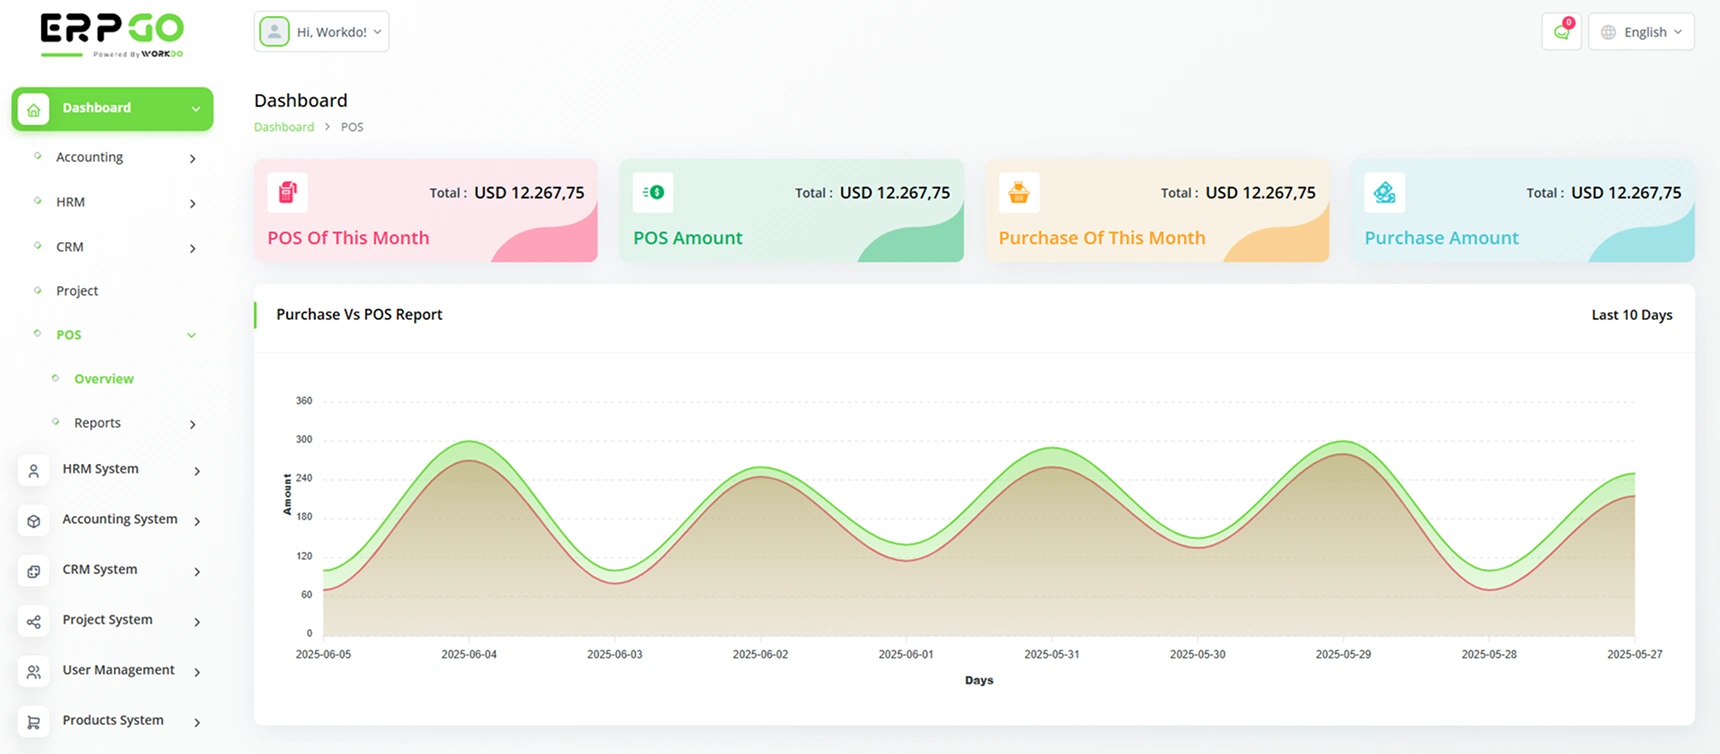The width and height of the screenshot is (1720, 754).
Task: Open the Project menu item
Action: (x=77, y=291)
